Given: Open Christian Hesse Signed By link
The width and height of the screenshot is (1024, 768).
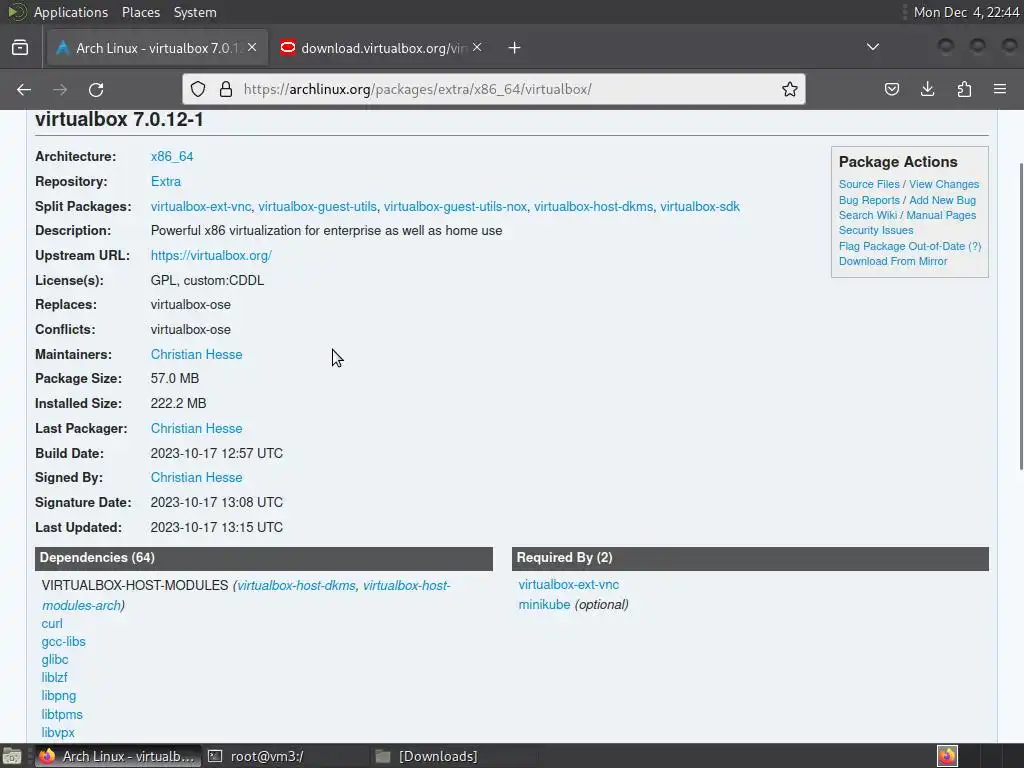Looking at the screenshot, I should pyautogui.click(x=197, y=477).
